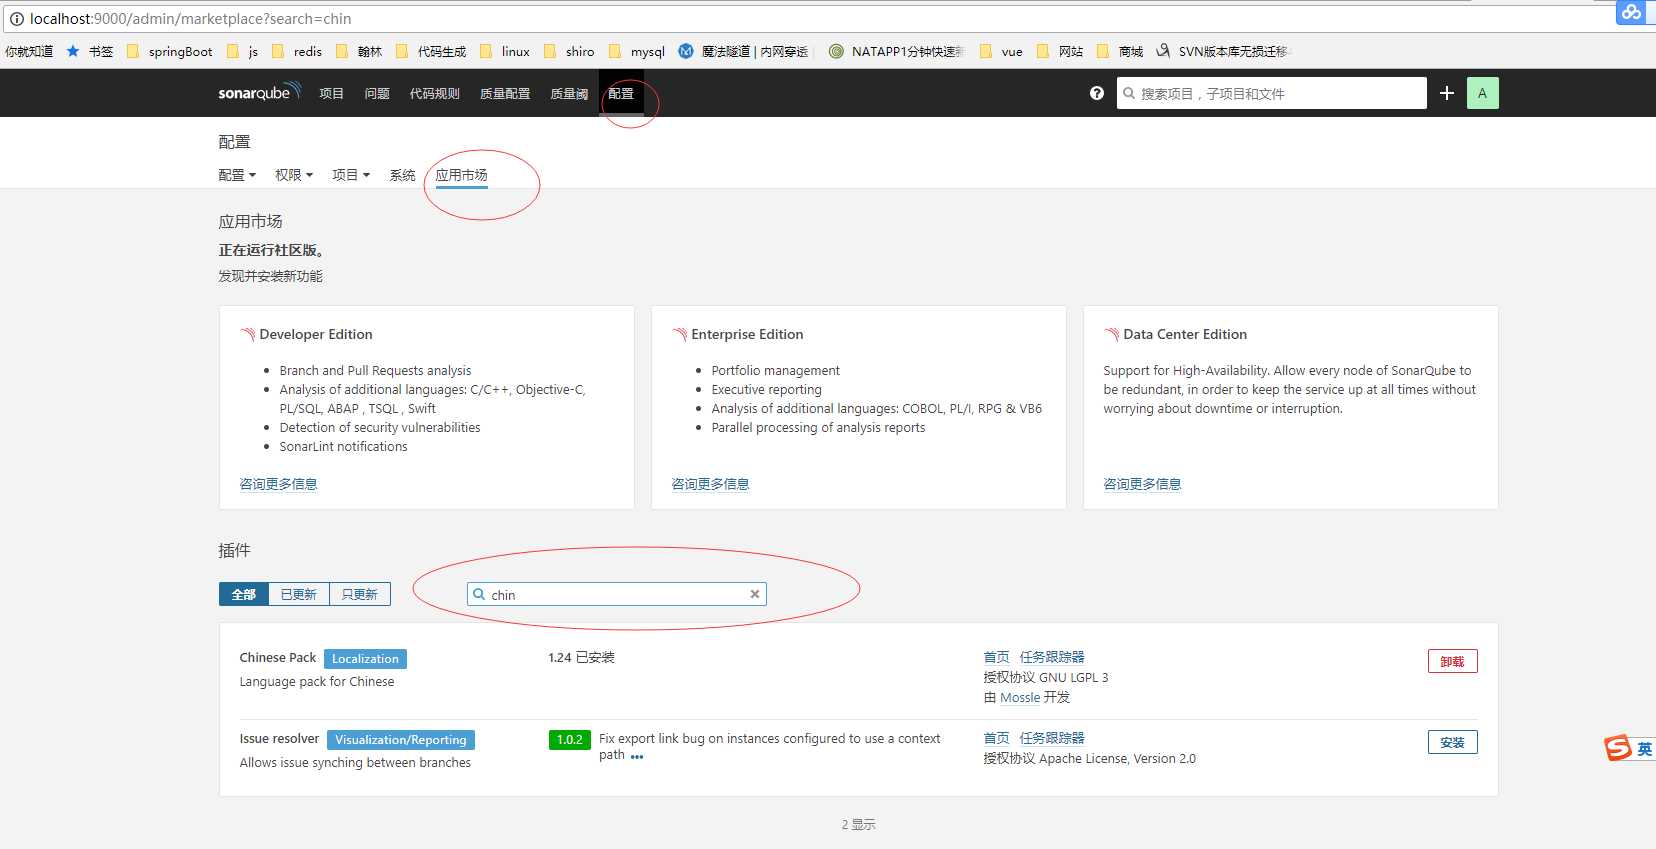Select the 只更新 plugin filter
The width and height of the screenshot is (1656, 849).
click(360, 594)
